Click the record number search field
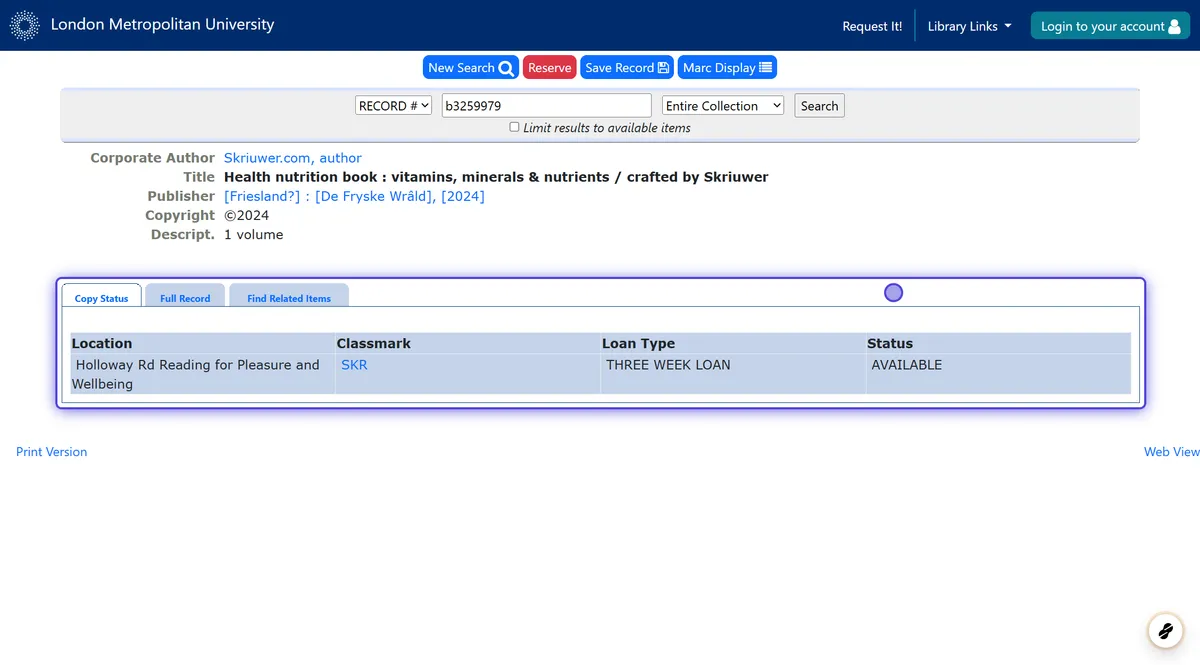 point(547,105)
